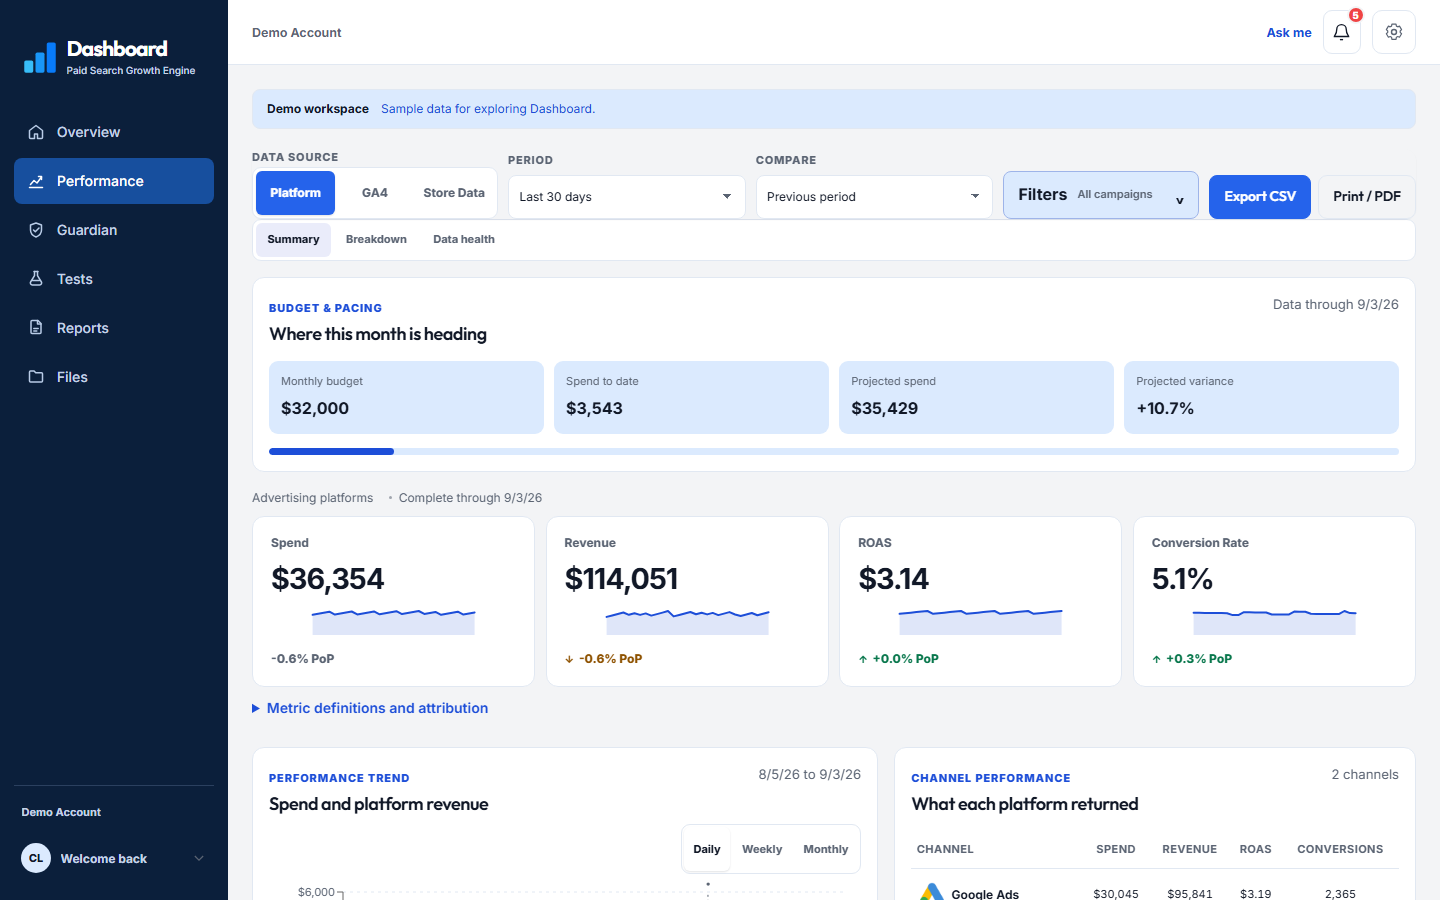Click the Reports document icon
1440x900 pixels.
(36, 328)
